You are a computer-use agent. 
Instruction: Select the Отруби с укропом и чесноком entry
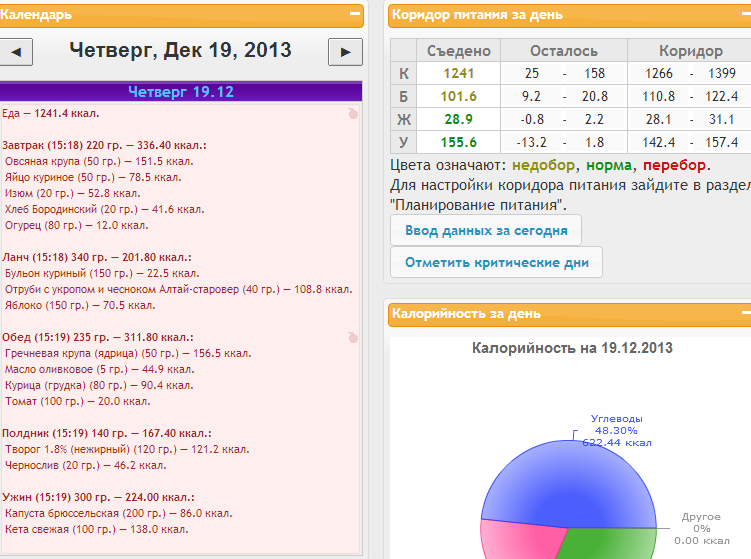tap(179, 289)
